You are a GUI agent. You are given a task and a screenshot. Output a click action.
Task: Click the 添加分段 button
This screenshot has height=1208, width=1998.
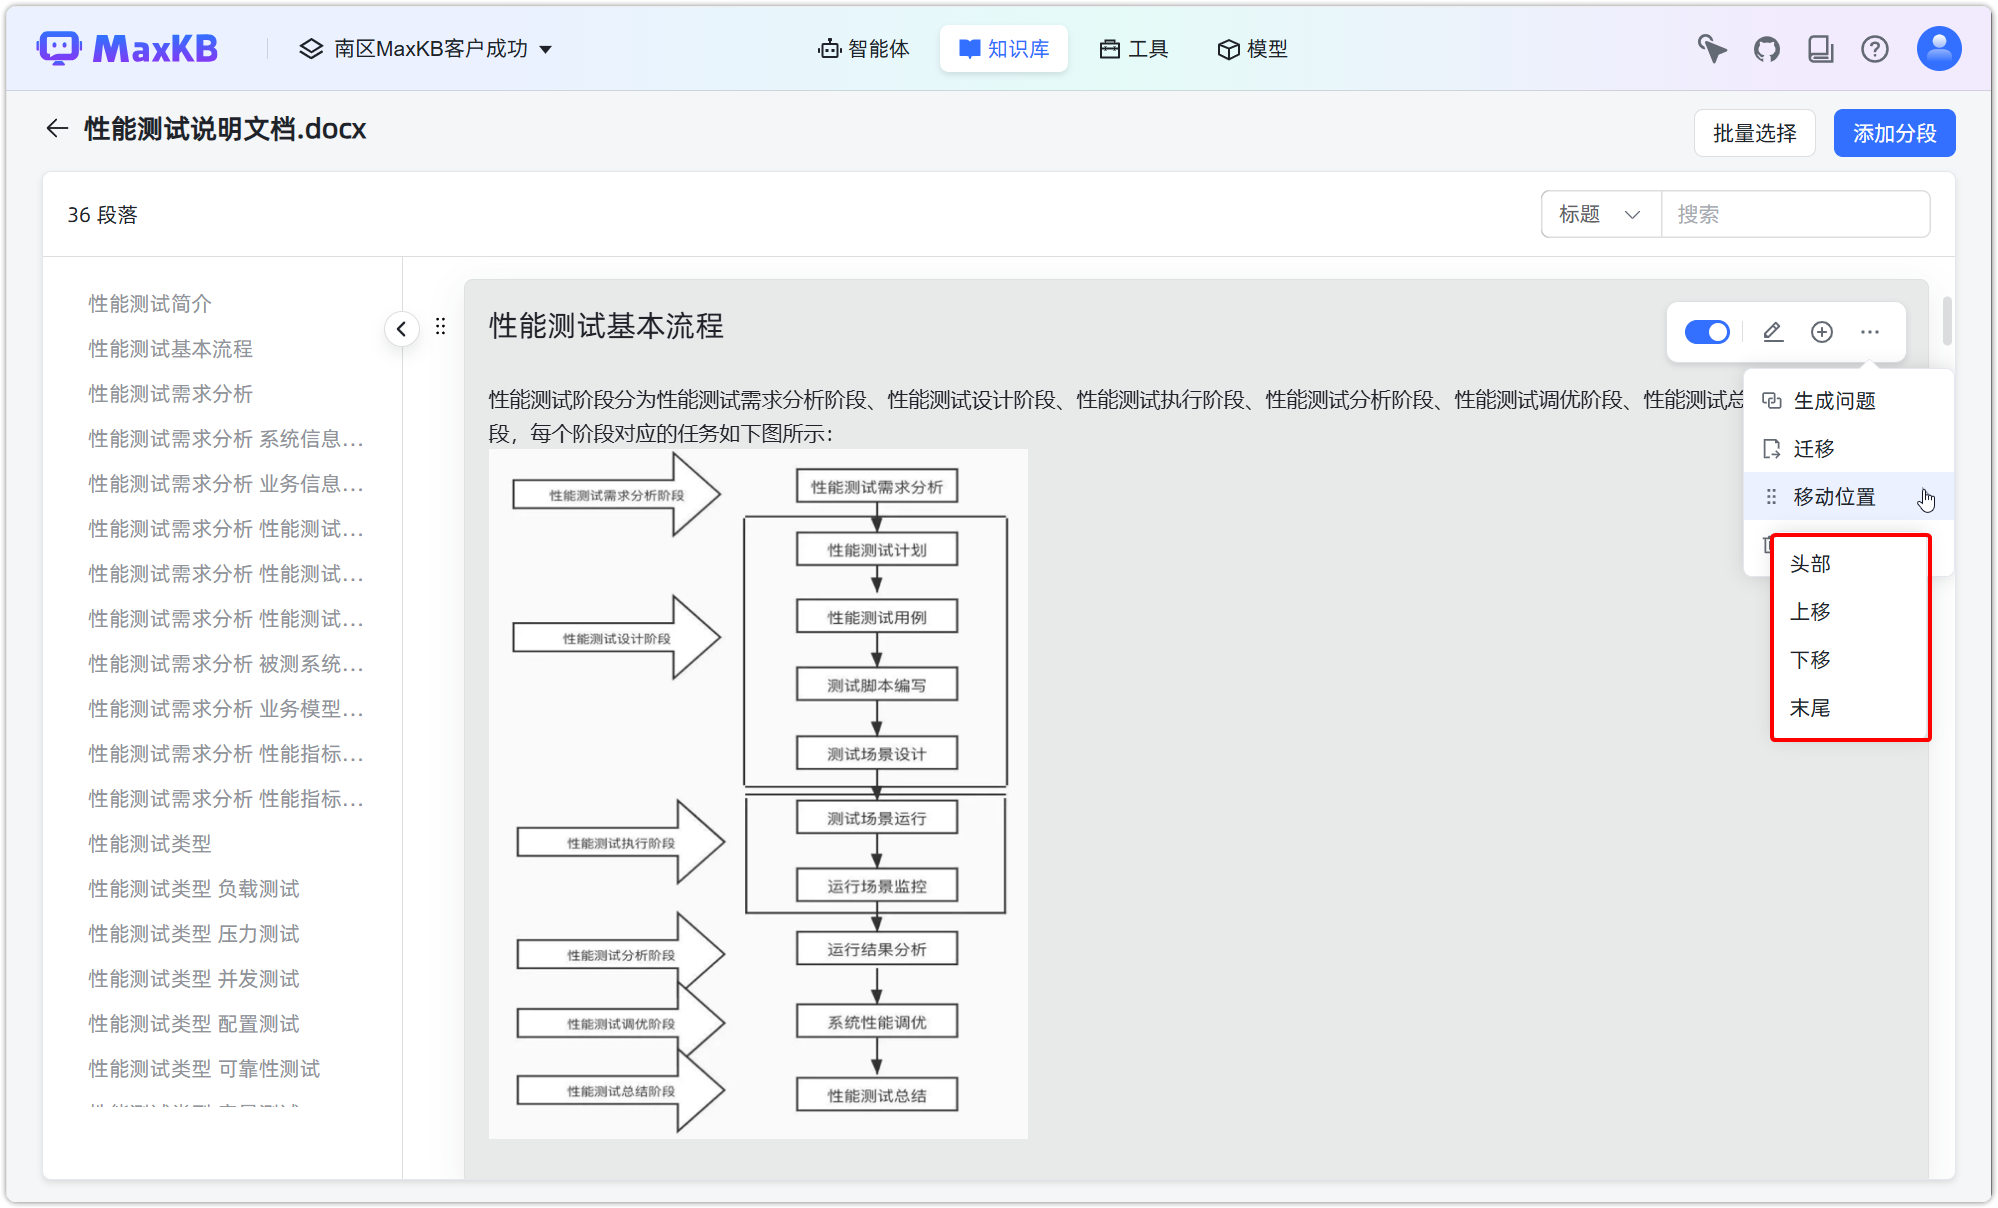[1893, 132]
